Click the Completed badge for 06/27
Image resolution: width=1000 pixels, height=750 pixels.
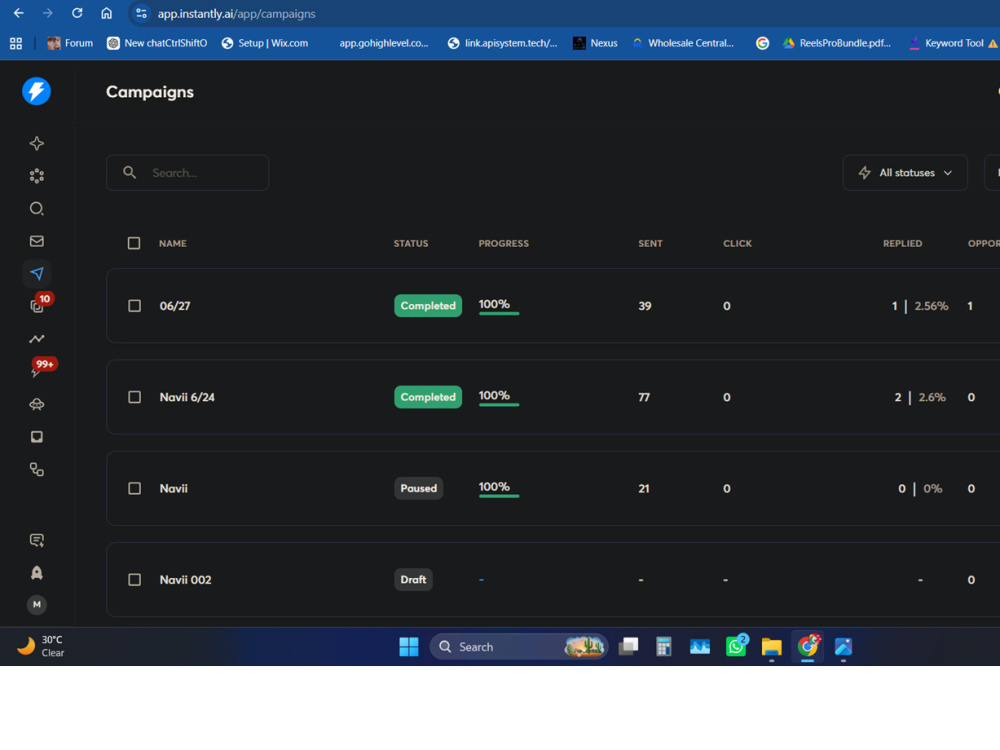[428, 306]
